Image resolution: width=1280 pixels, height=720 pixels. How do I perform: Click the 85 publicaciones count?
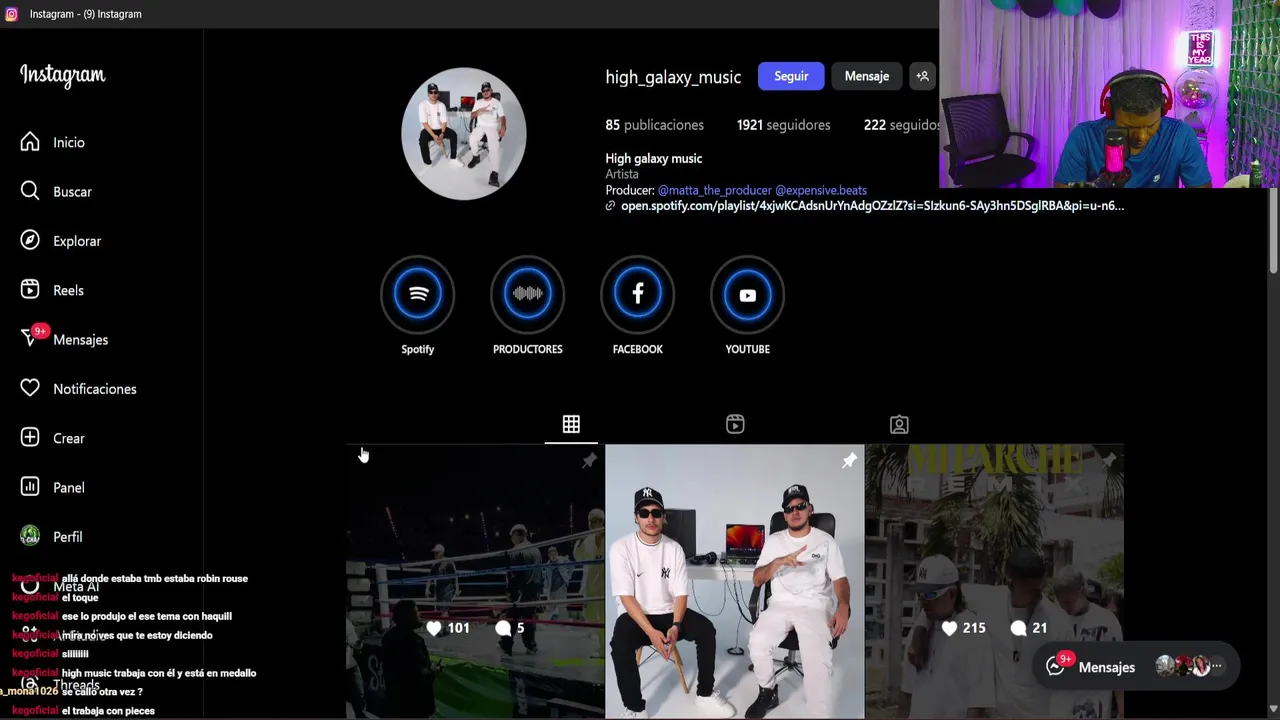[654, 125]
